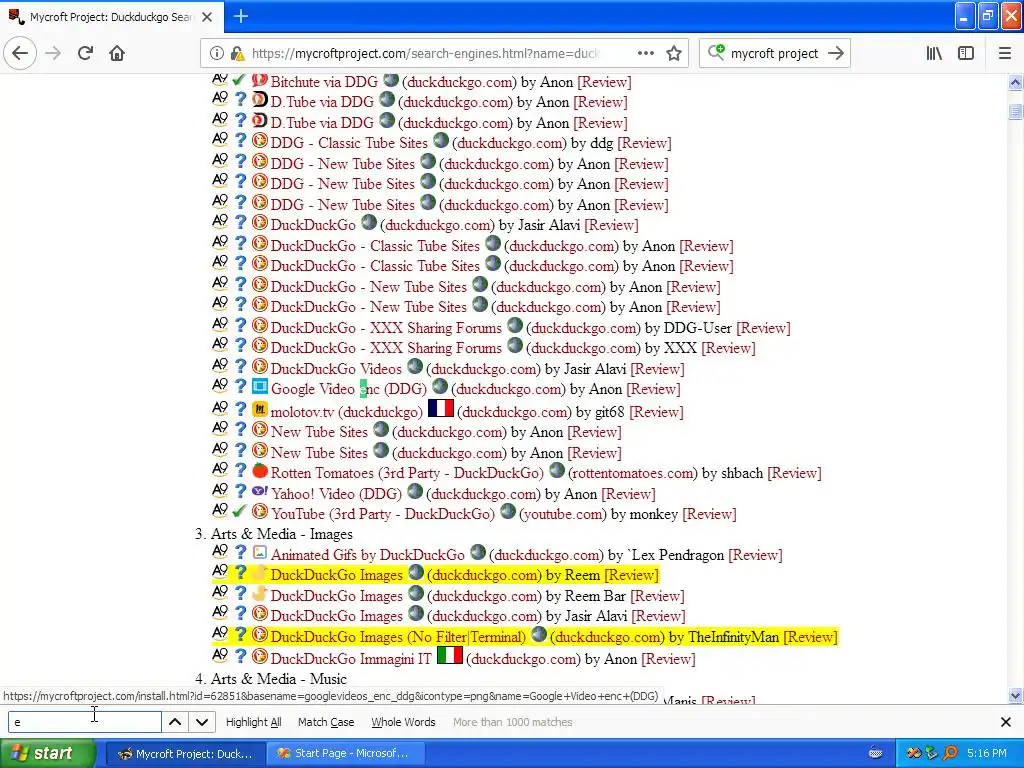Open the DuckDuckGo Videos plugin link
Screen dimensions: 1024x768
(x=336, y=368)
